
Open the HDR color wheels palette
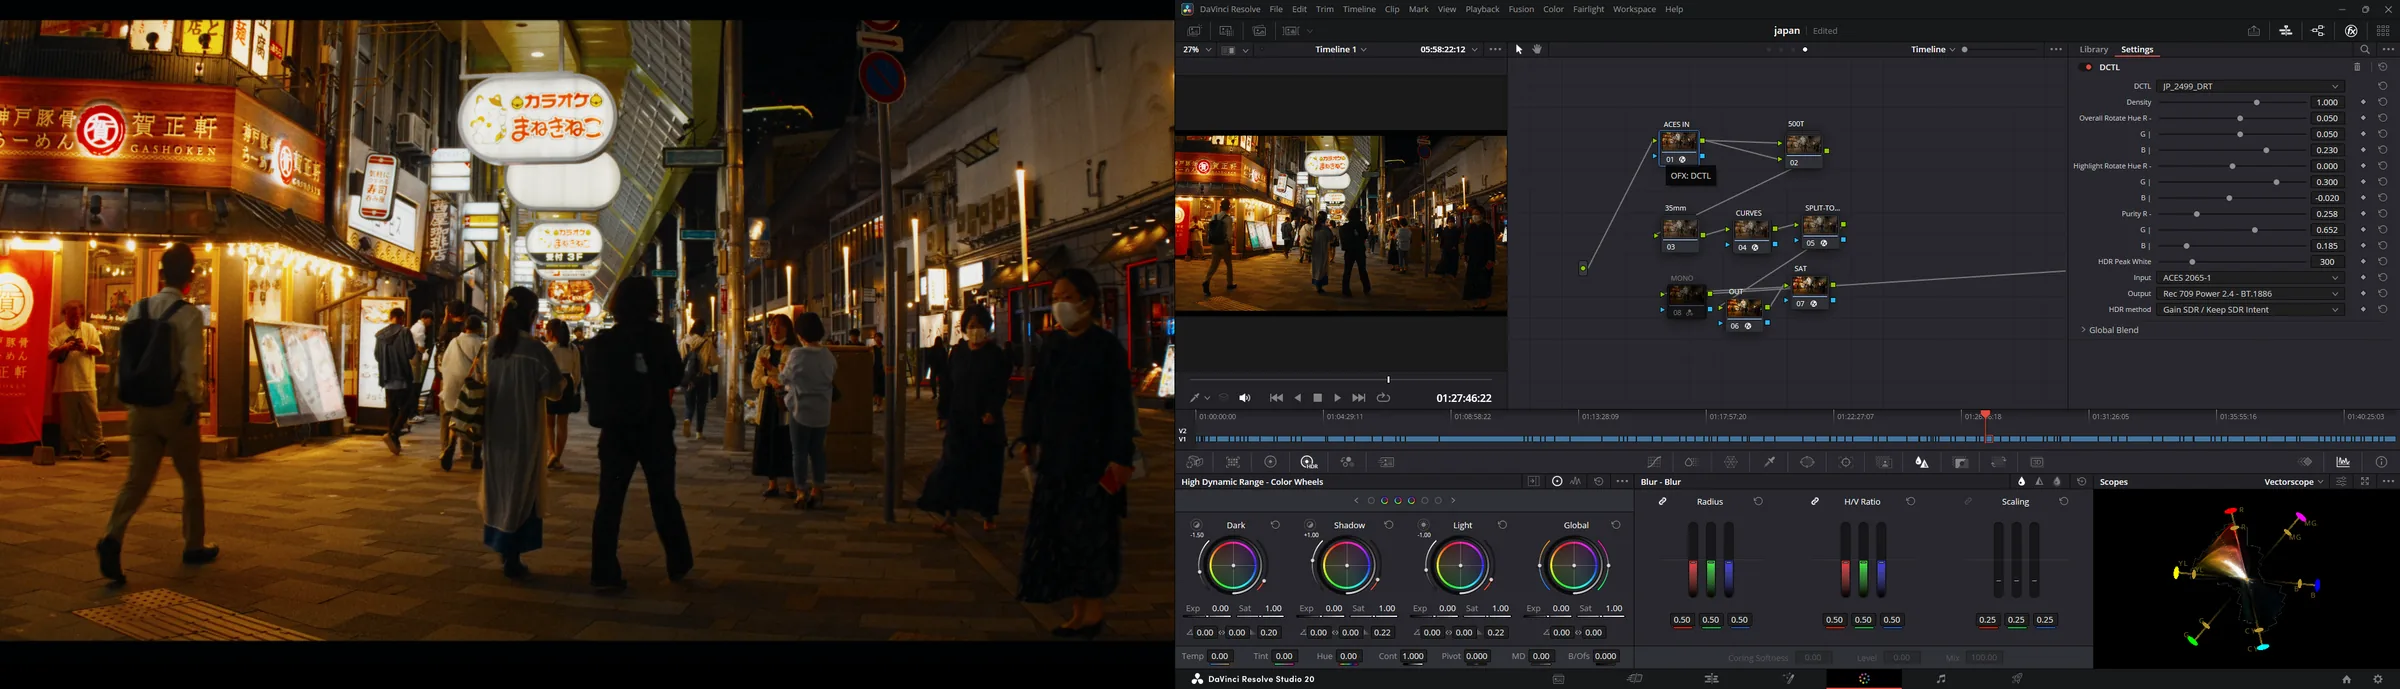coord(1308,462)
